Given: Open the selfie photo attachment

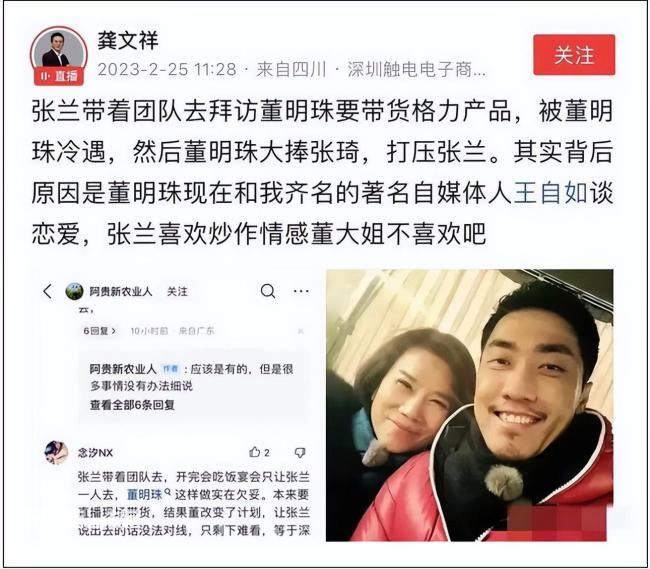Looking at the screenshot, I should (470, 405).
